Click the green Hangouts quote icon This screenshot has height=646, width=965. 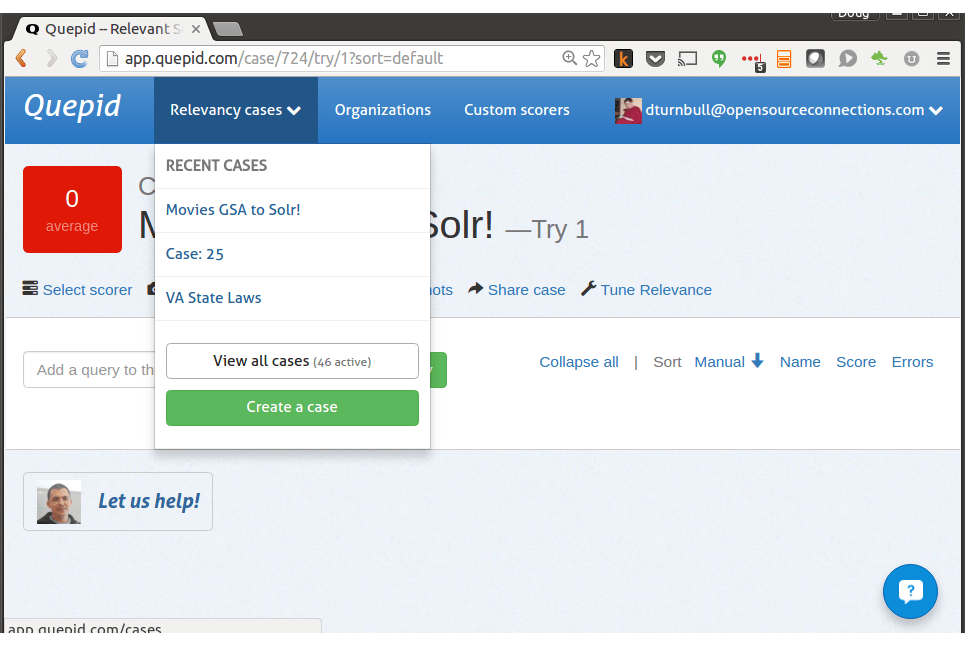click(719, 58)
